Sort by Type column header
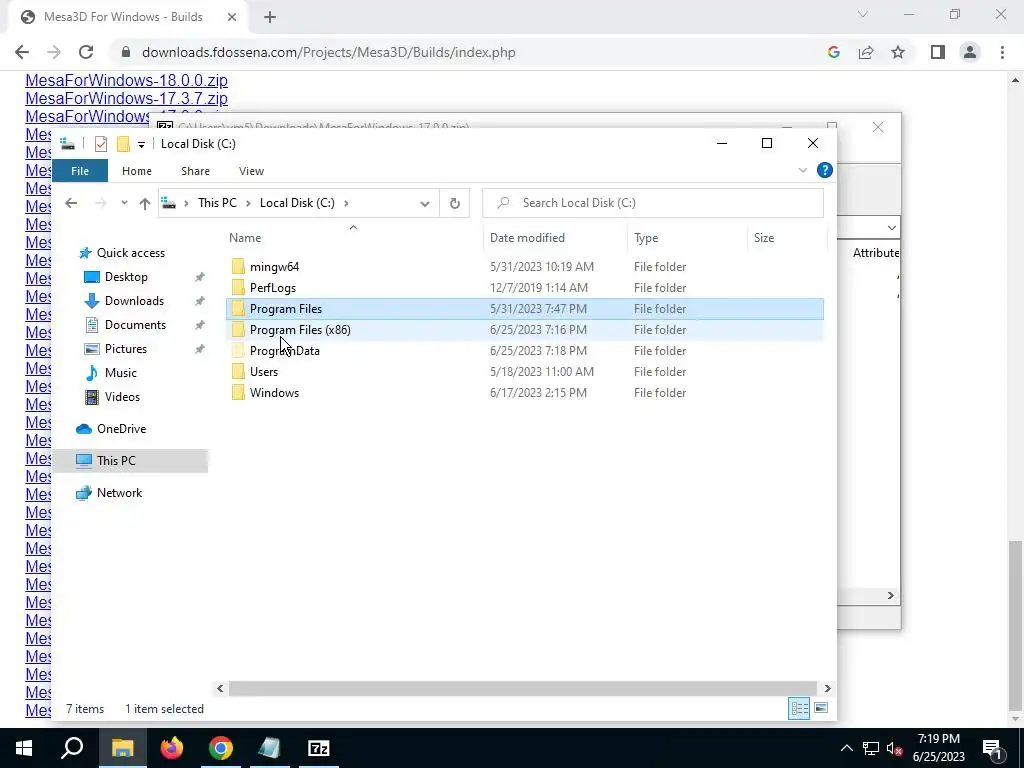 [646, 238]
